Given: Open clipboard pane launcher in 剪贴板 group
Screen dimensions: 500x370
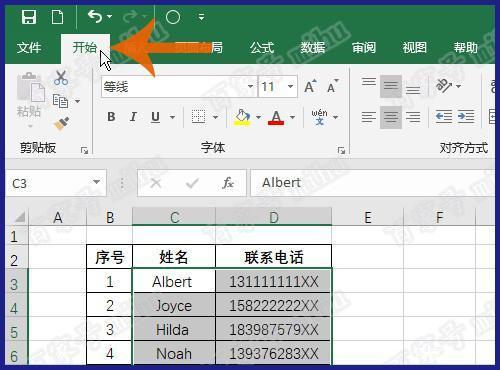Looking at the screenshot, I should (x=84, y=151).
